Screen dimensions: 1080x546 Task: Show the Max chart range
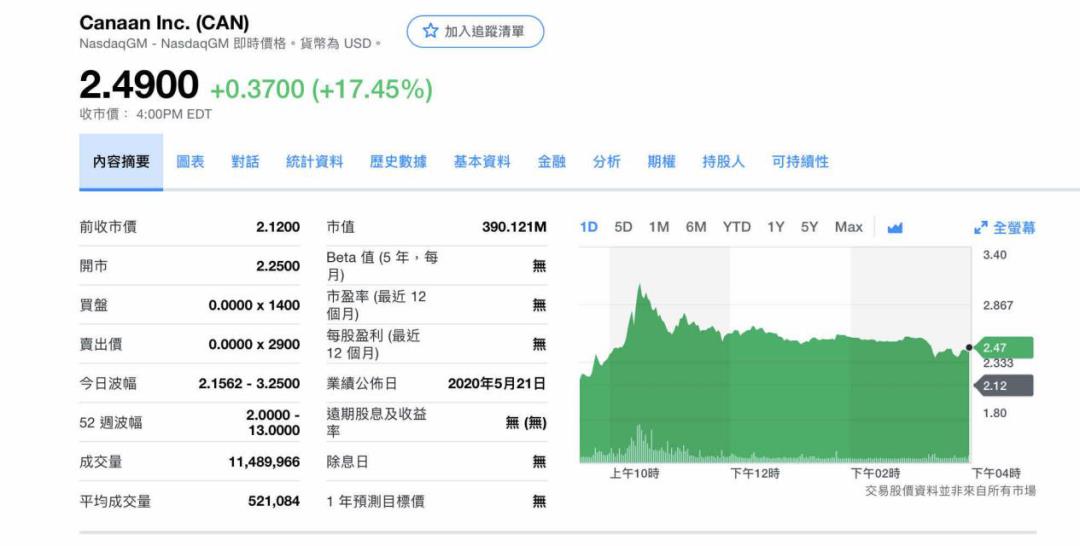click(848, 227)
